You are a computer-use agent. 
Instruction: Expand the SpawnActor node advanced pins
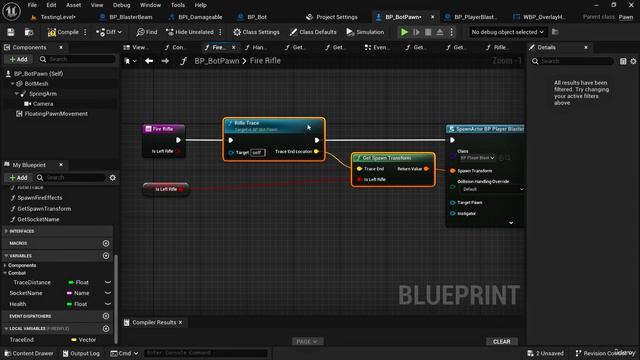[511, 223]
